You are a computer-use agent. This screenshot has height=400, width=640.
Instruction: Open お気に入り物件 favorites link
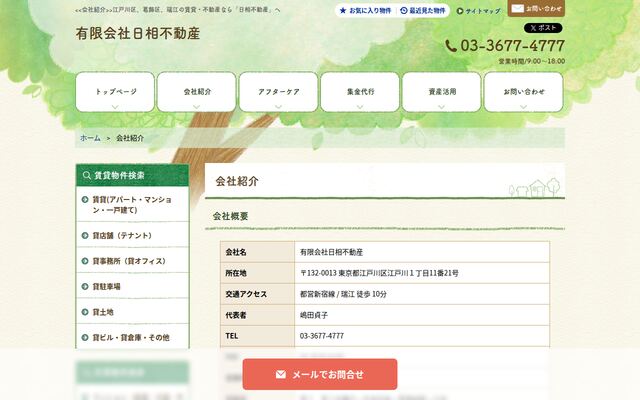point(365,11)
